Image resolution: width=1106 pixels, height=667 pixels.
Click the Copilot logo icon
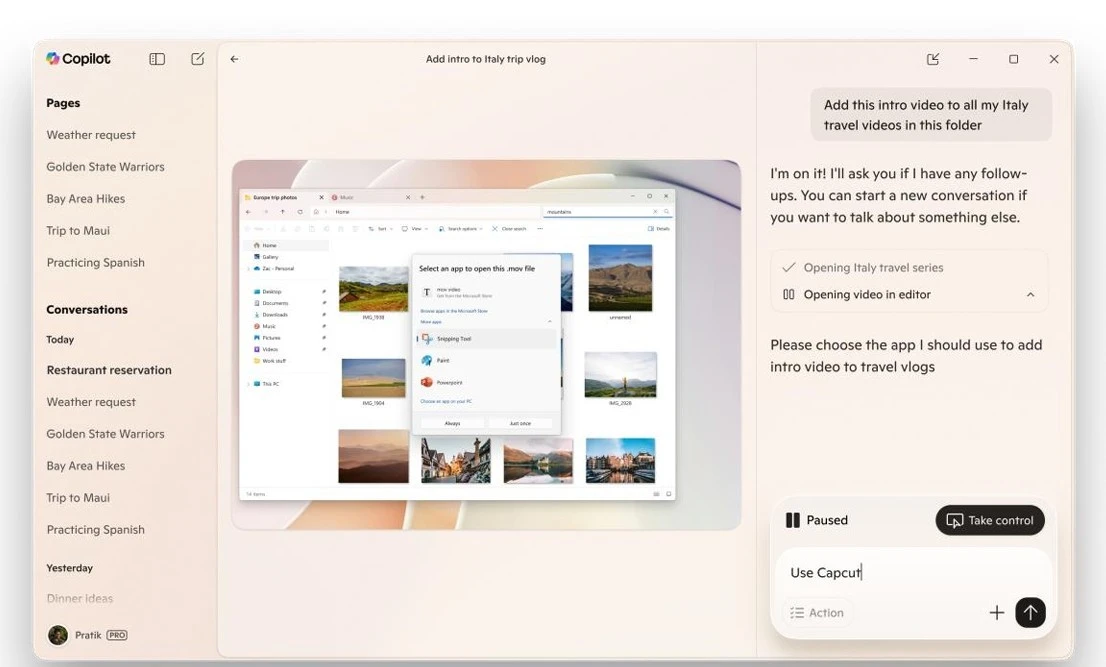[53, 59]
